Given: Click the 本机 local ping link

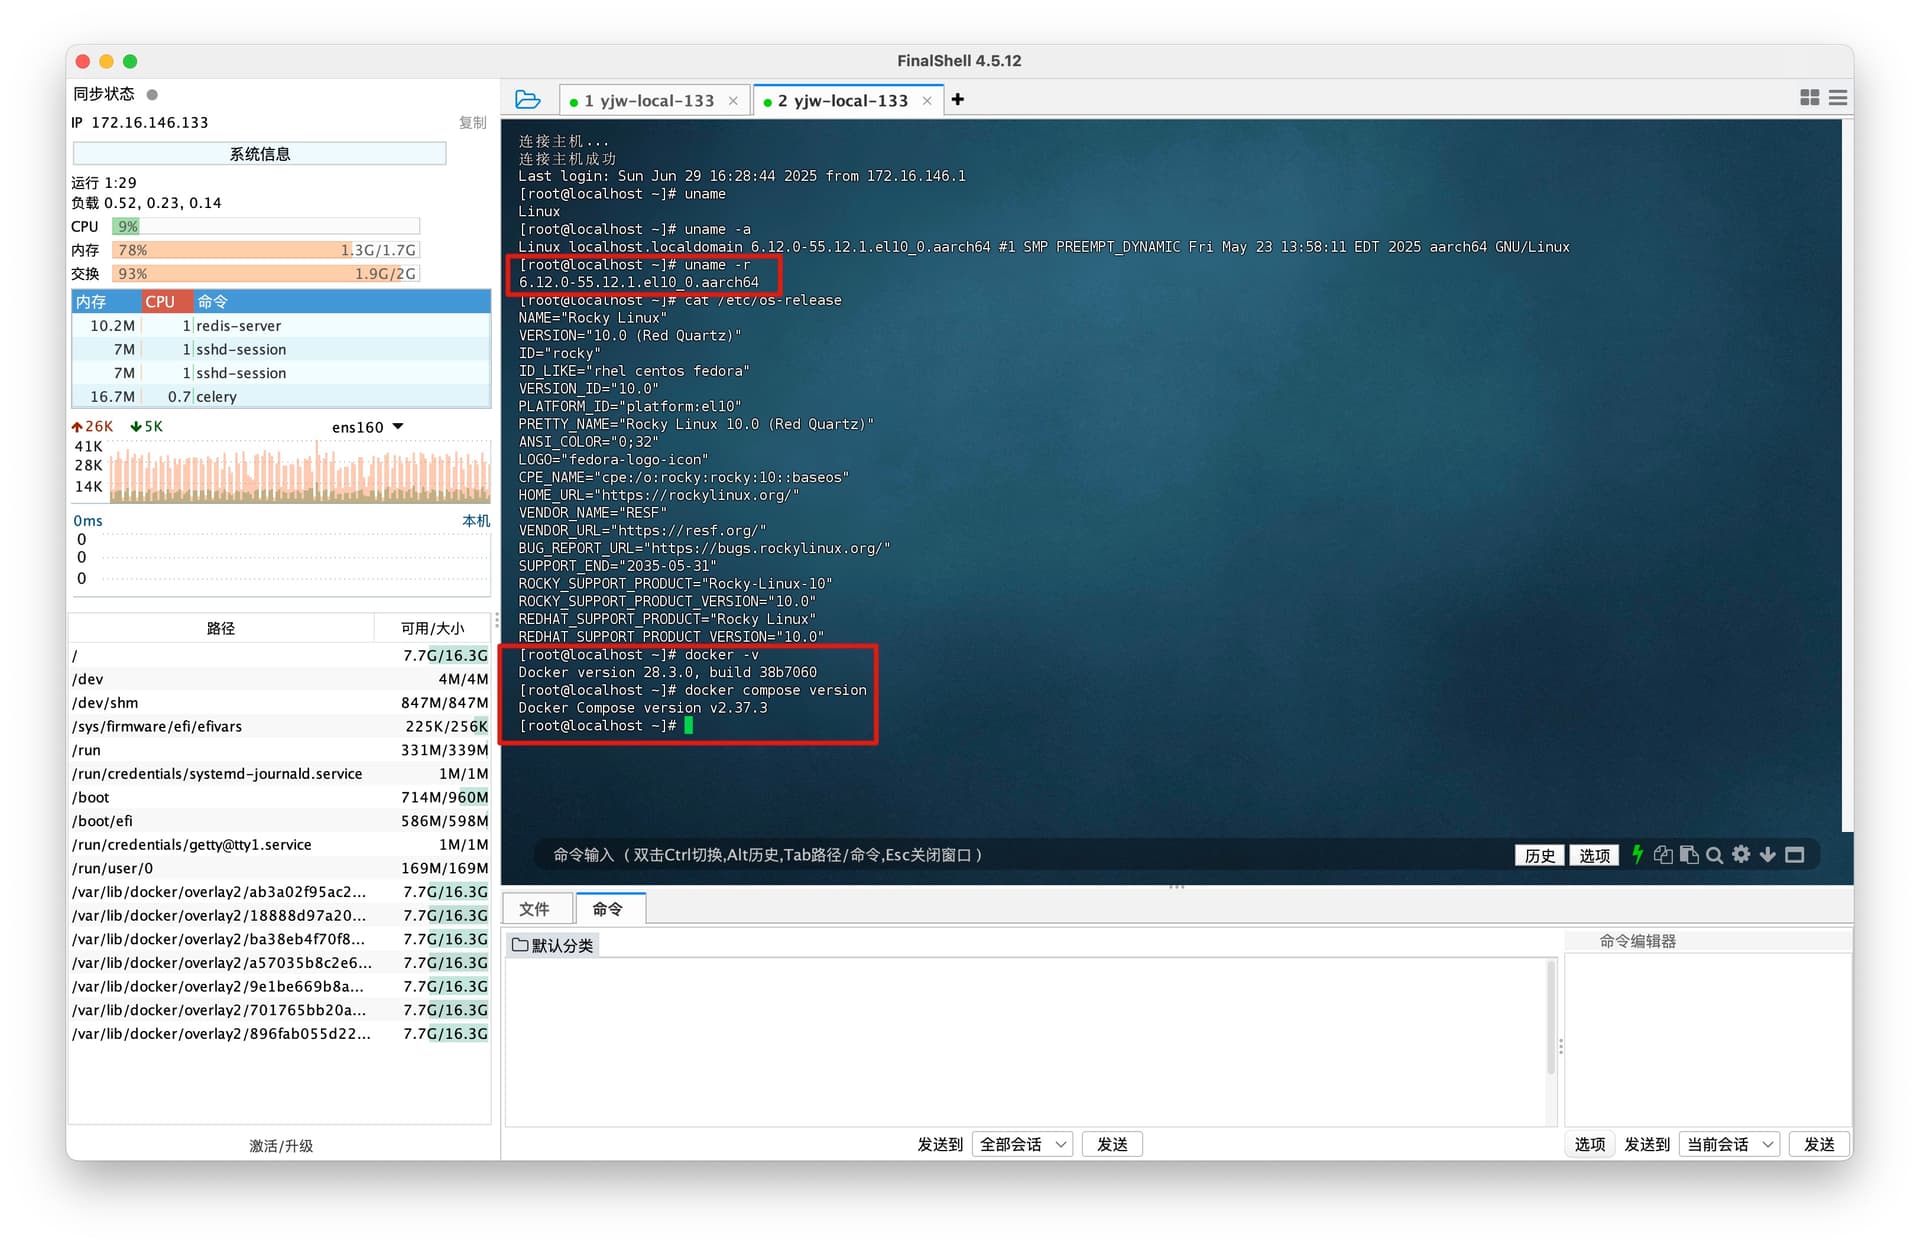Looking at the screenshot, I should pos(476,521).
